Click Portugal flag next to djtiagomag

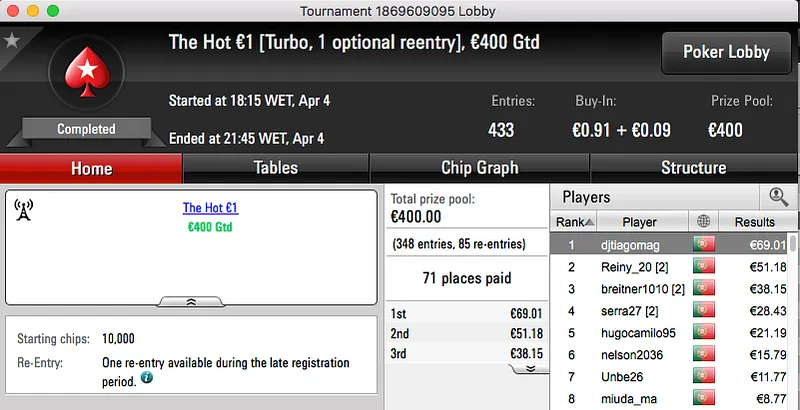pyautogui.click(x=704, y=245)
